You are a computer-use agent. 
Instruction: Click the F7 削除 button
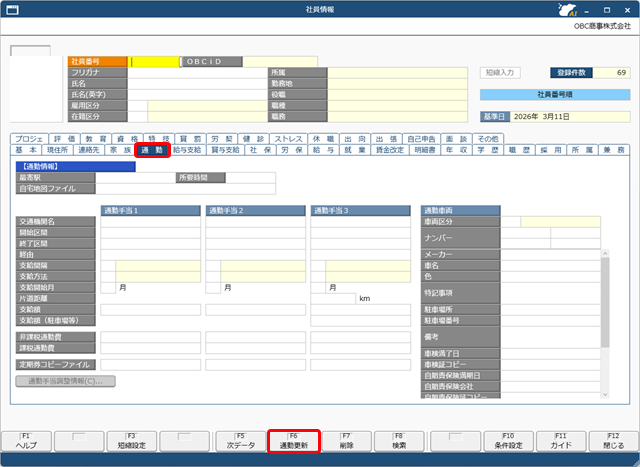[346, 441]
